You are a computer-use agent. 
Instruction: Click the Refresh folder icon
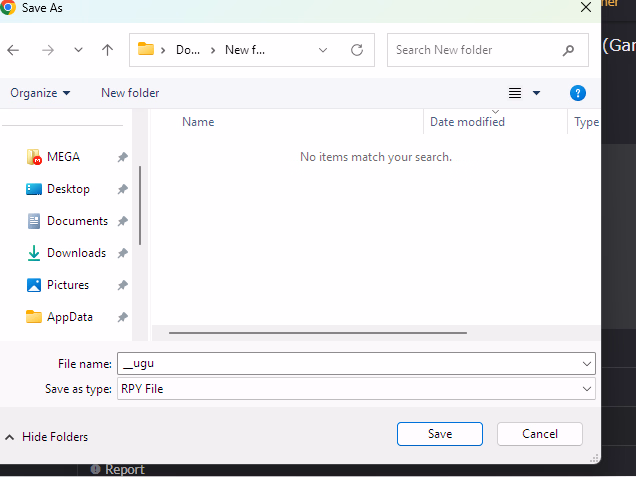point(357,50)
